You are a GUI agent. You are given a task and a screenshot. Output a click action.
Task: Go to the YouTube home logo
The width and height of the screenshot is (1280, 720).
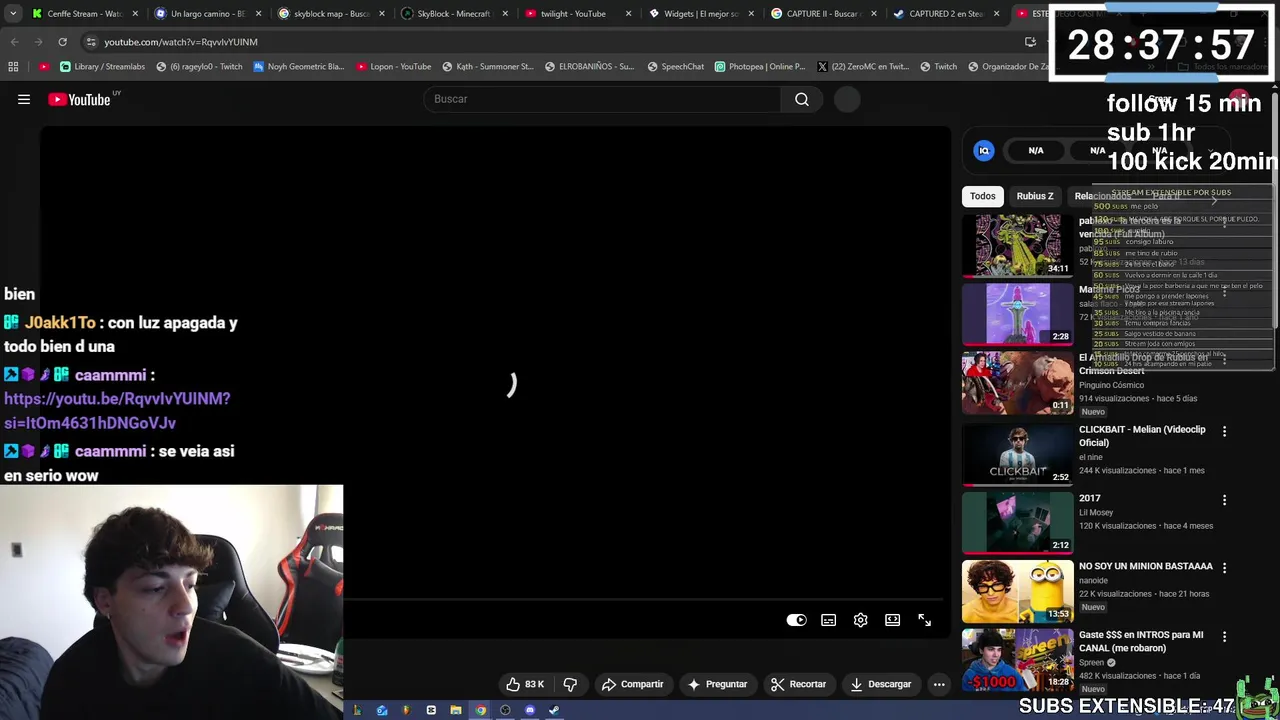[x=79, y=99]
